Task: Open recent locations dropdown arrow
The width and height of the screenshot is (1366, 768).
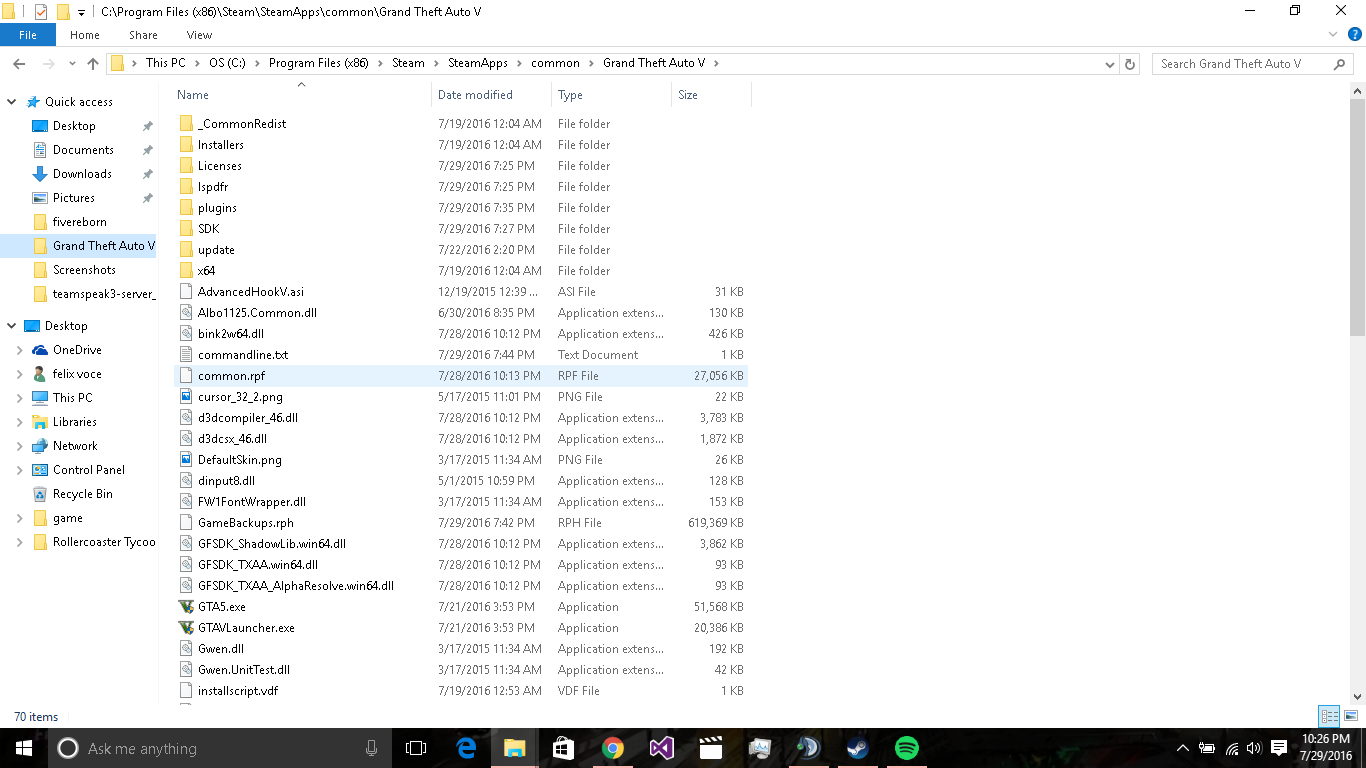Action: 72,64
